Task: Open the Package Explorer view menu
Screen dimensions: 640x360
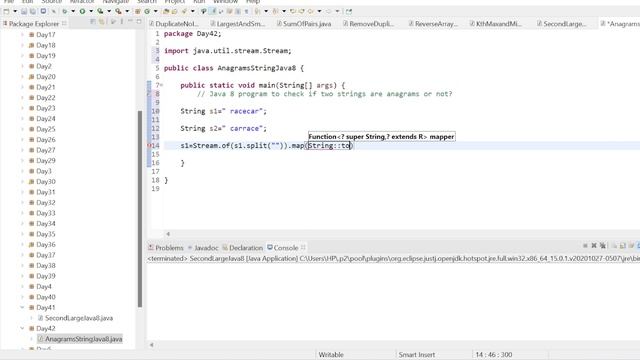Action: pyautogui.click(x=122, y=21)
